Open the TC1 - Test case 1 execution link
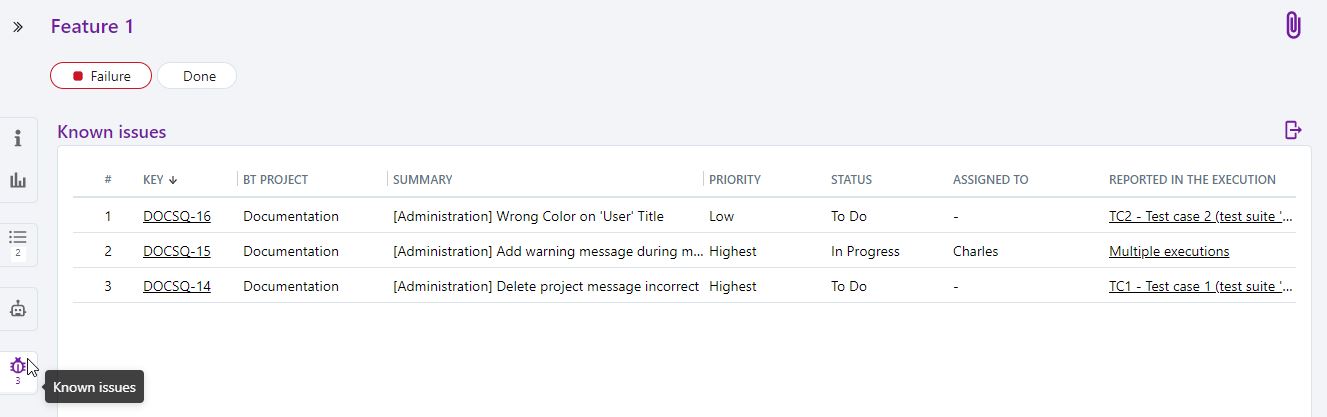 (x=1200, y=286)
